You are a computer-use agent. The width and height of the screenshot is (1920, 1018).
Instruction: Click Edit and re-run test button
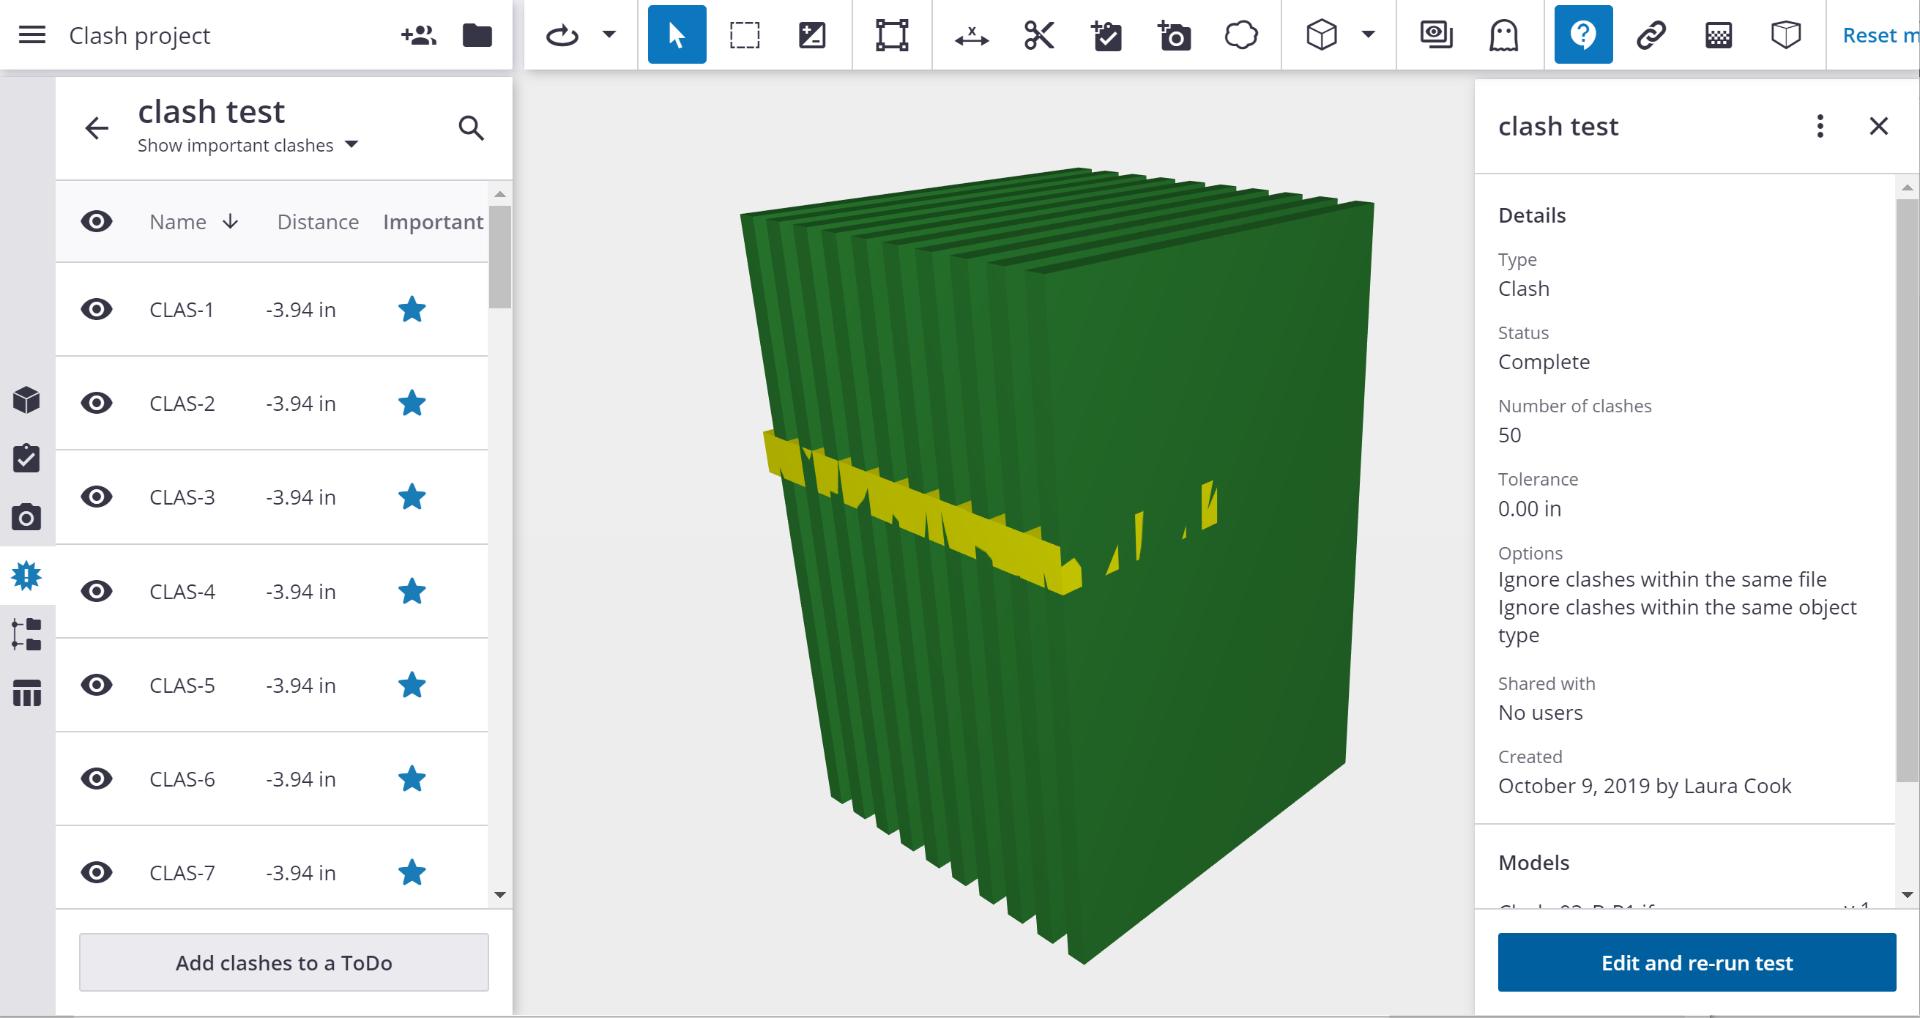point(1696,962)
